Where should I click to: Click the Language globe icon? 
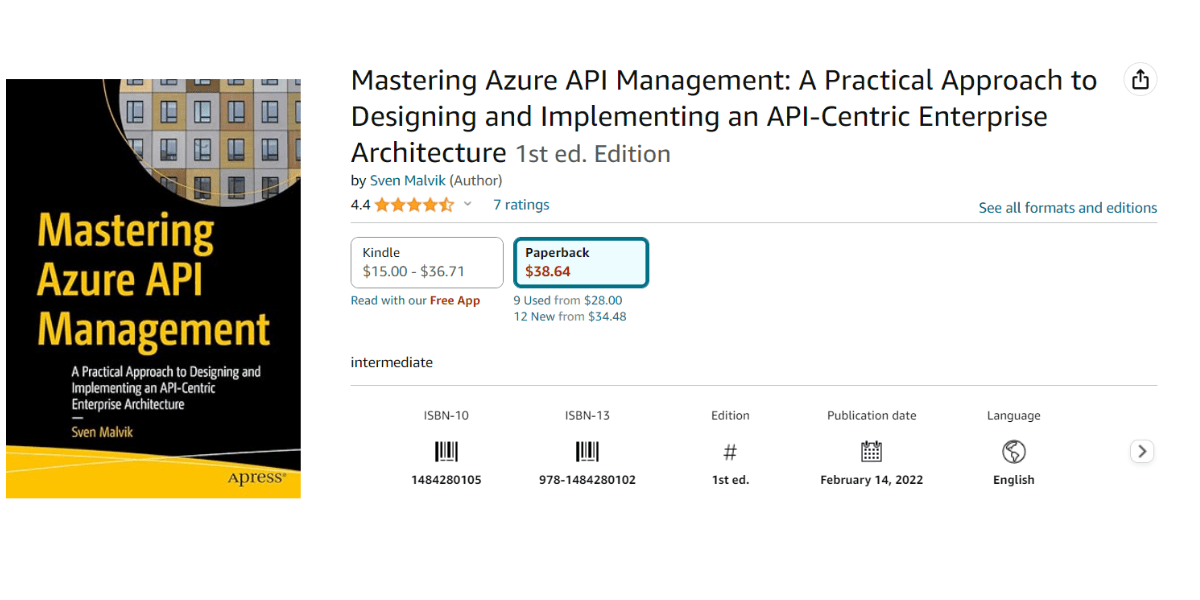(x=1013, y=451)
